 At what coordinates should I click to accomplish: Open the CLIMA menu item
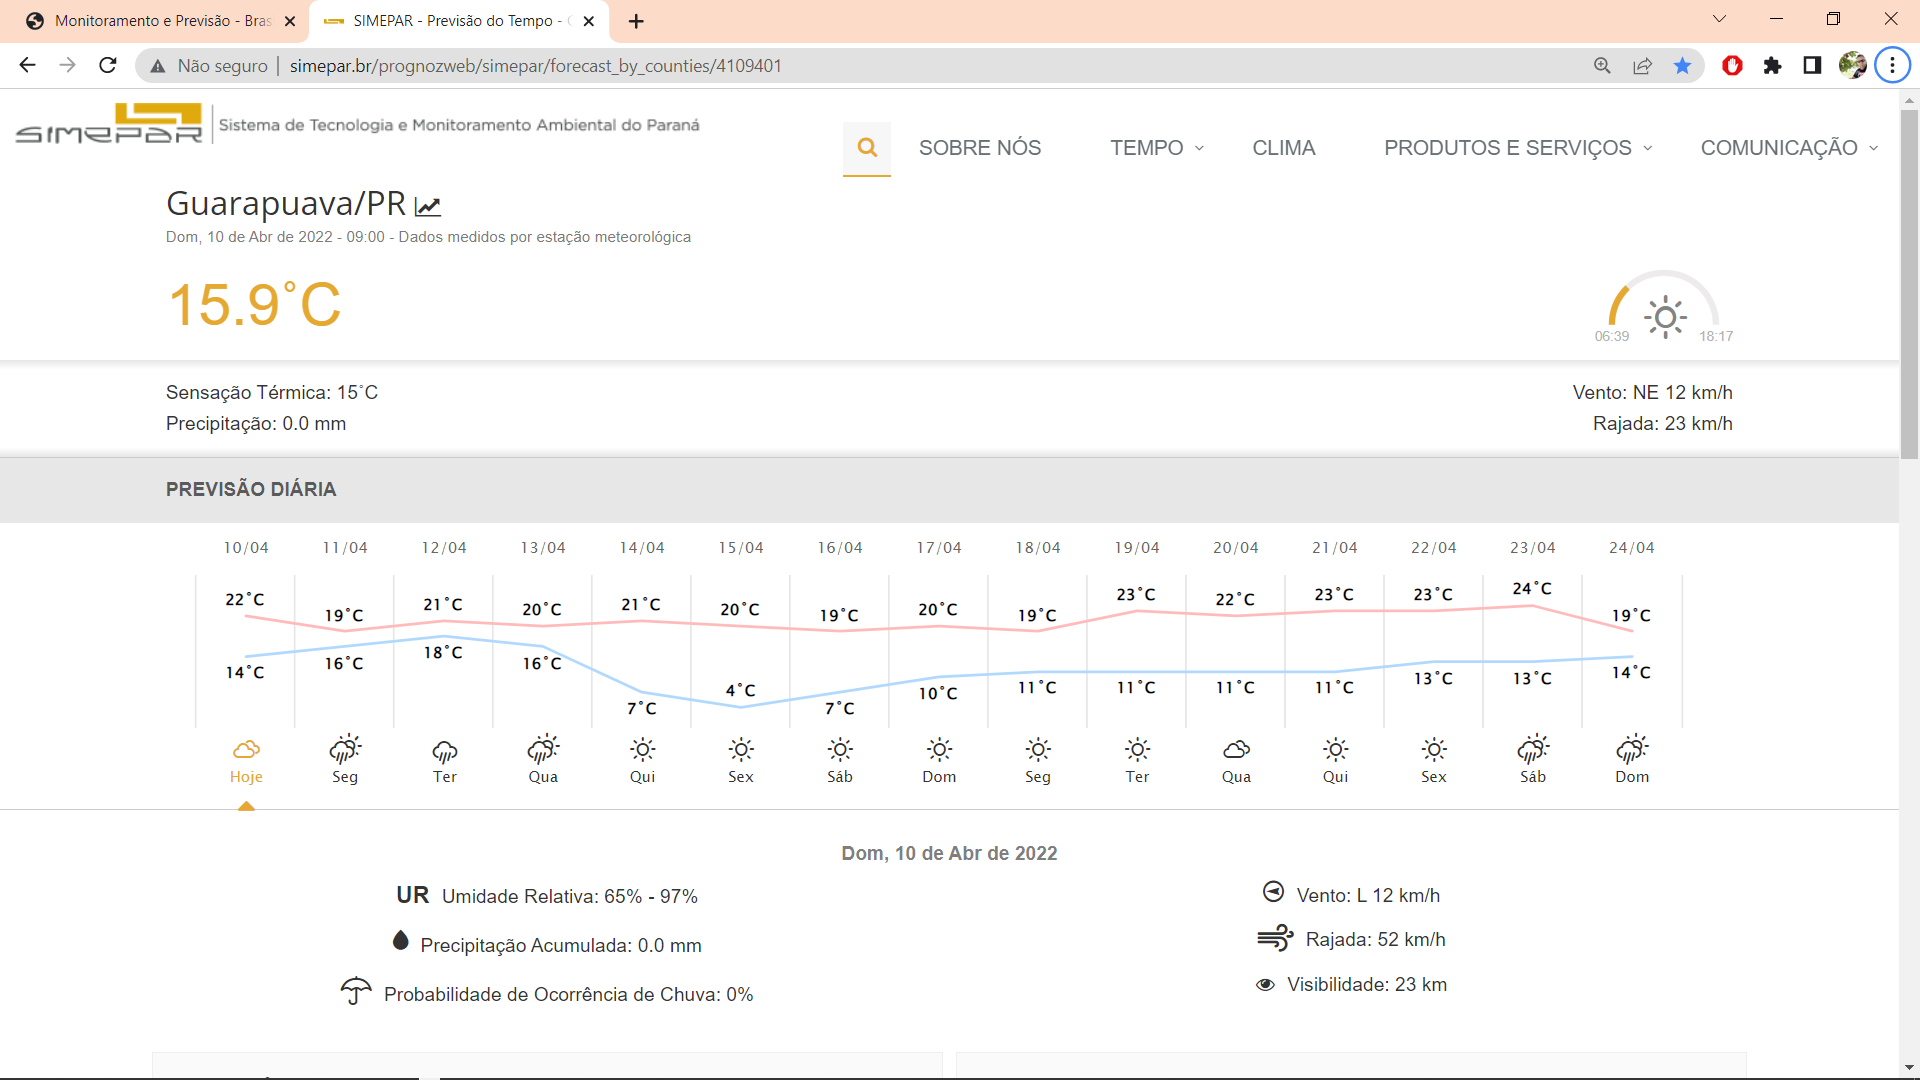1283,148
